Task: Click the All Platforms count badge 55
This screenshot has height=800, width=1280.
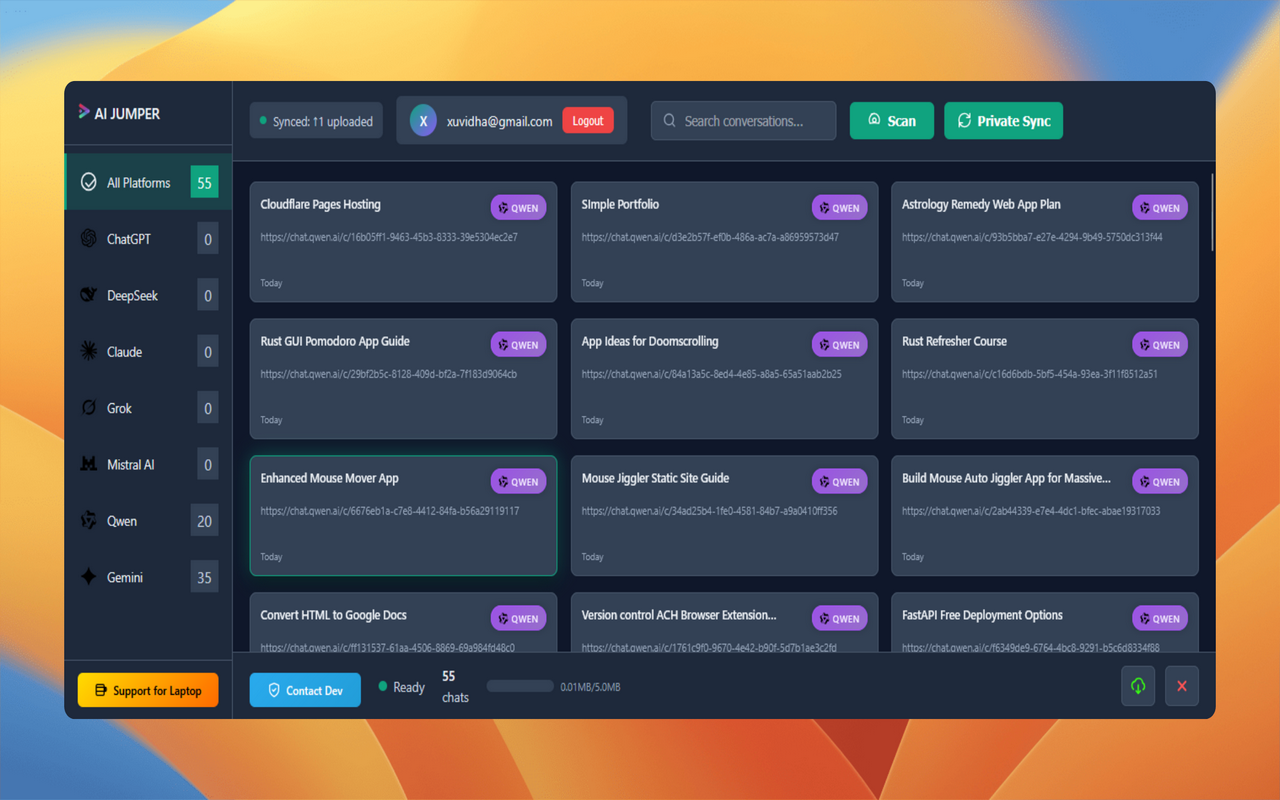Action: (x=204, y=183)
